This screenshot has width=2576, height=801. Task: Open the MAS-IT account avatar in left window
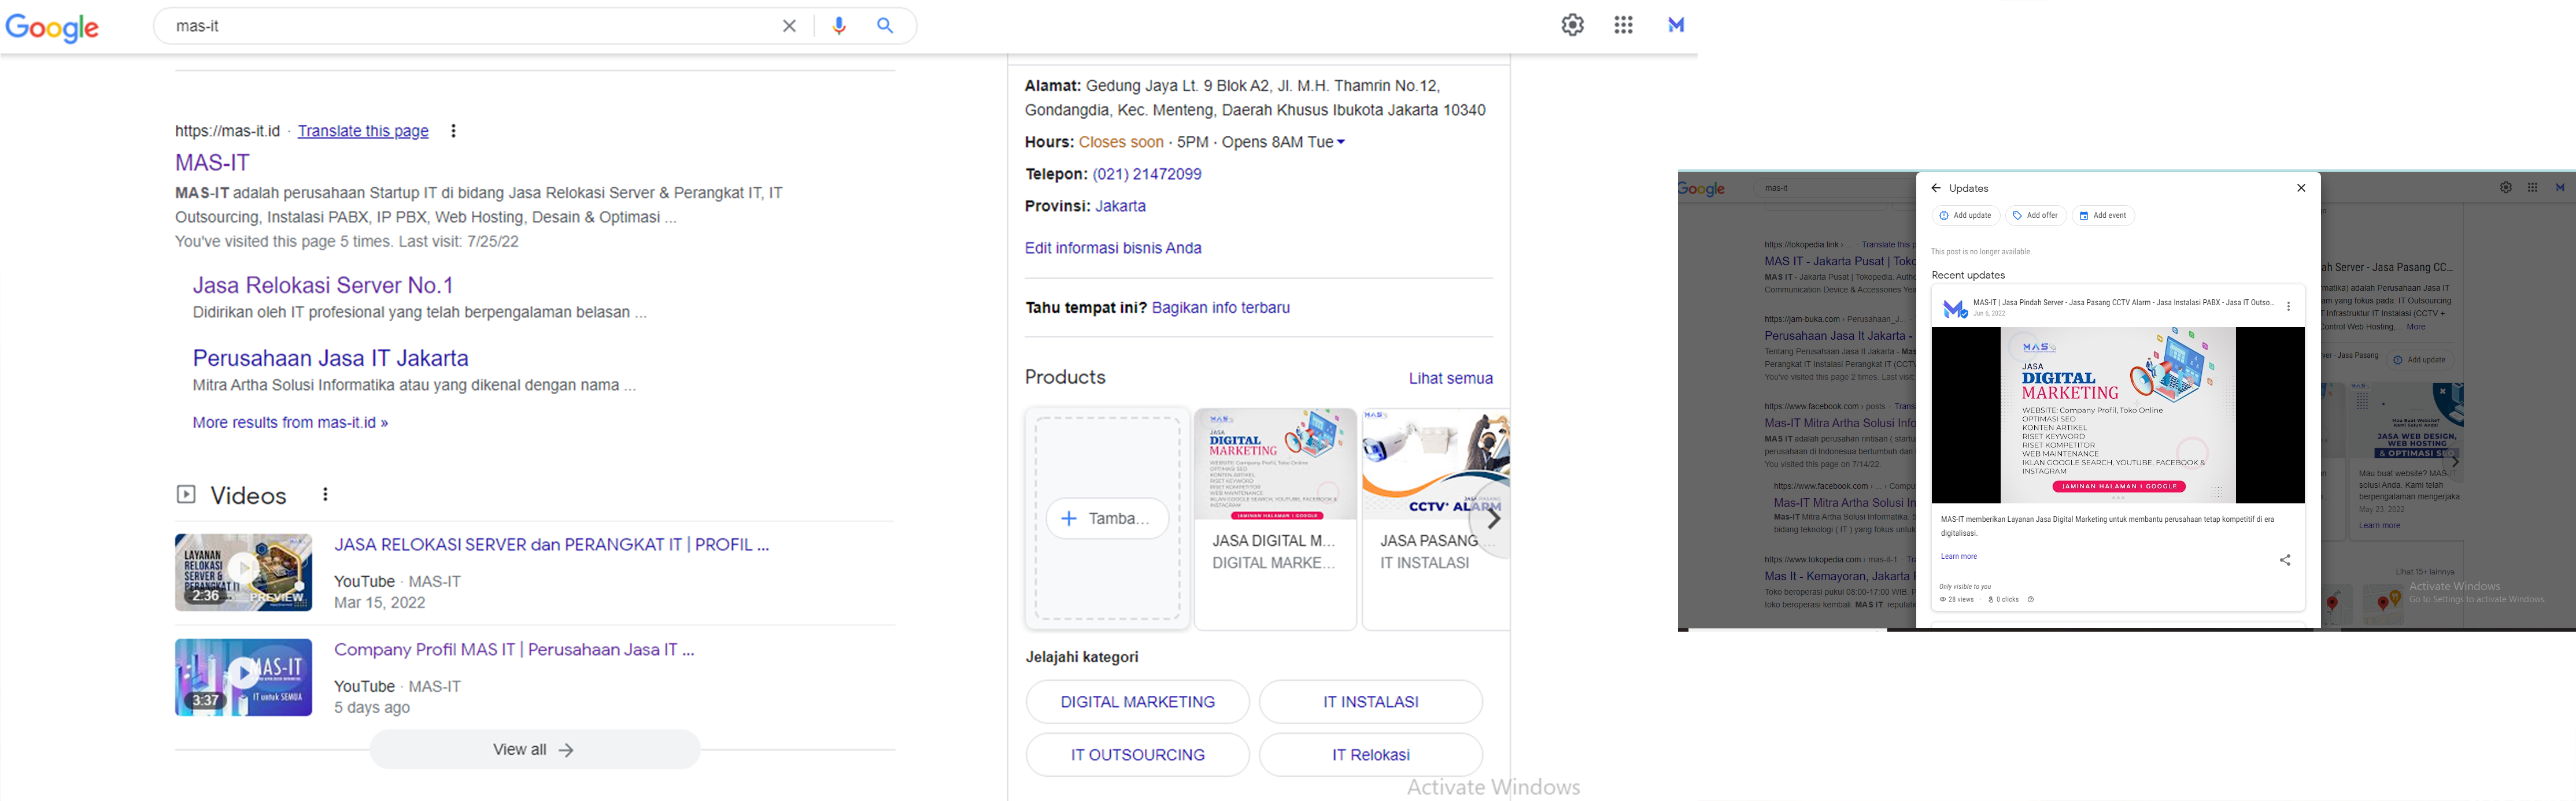1676,25
